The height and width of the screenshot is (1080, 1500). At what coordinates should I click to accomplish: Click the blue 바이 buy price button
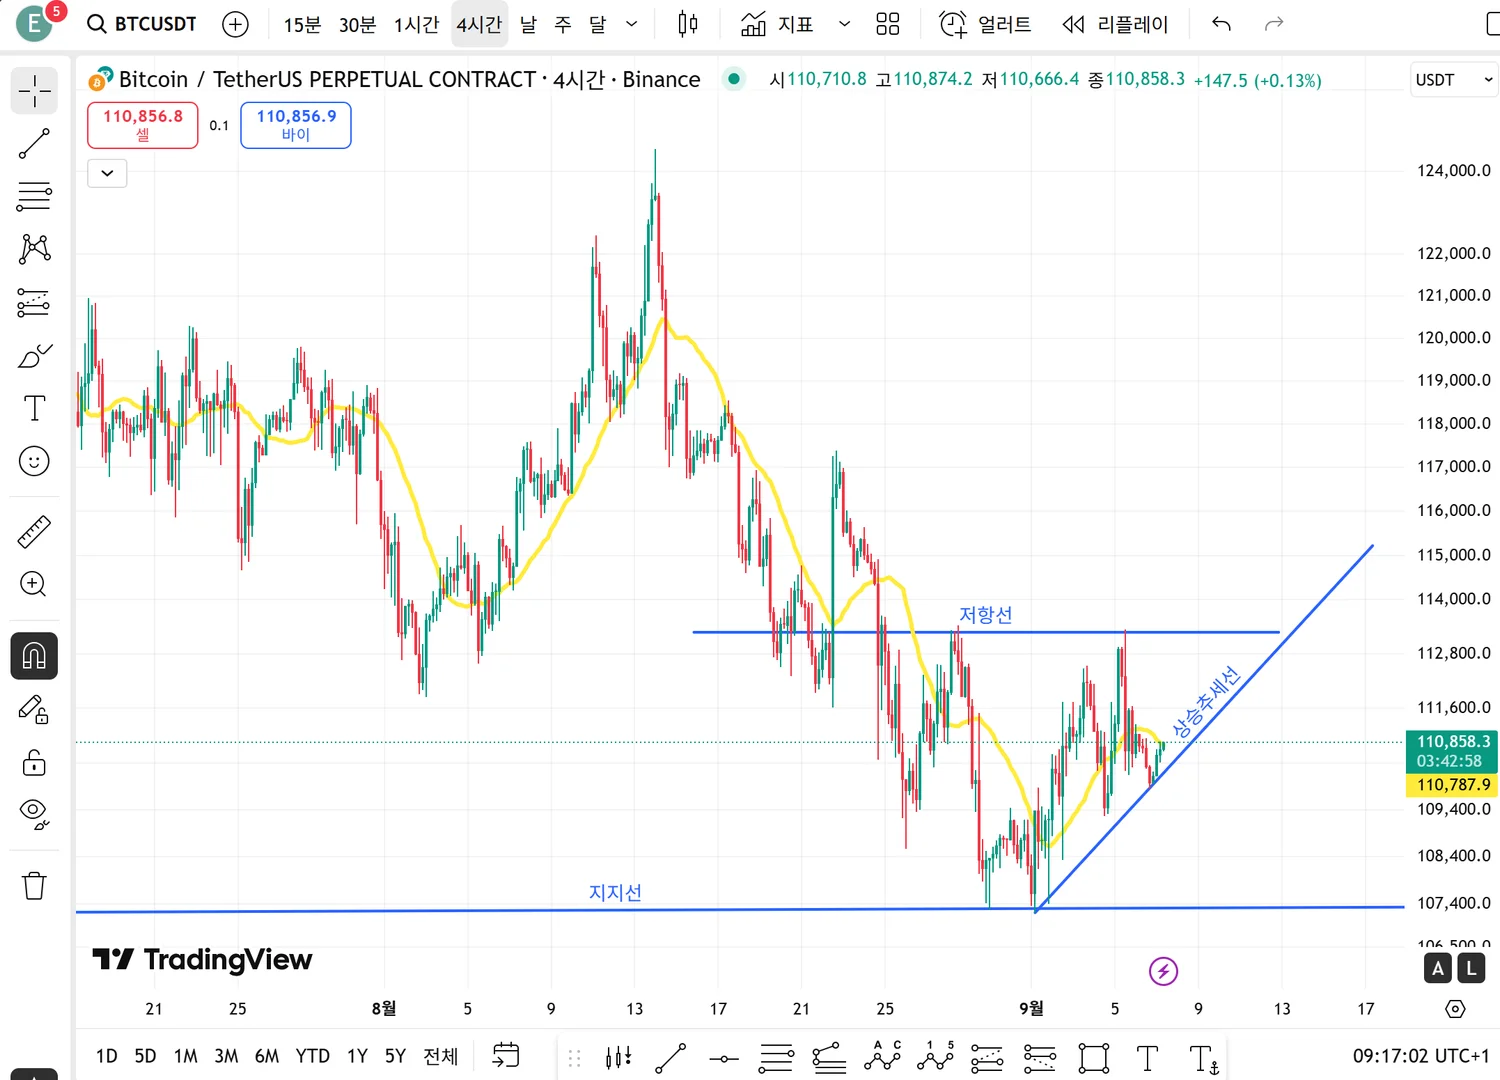pos(296,125)
